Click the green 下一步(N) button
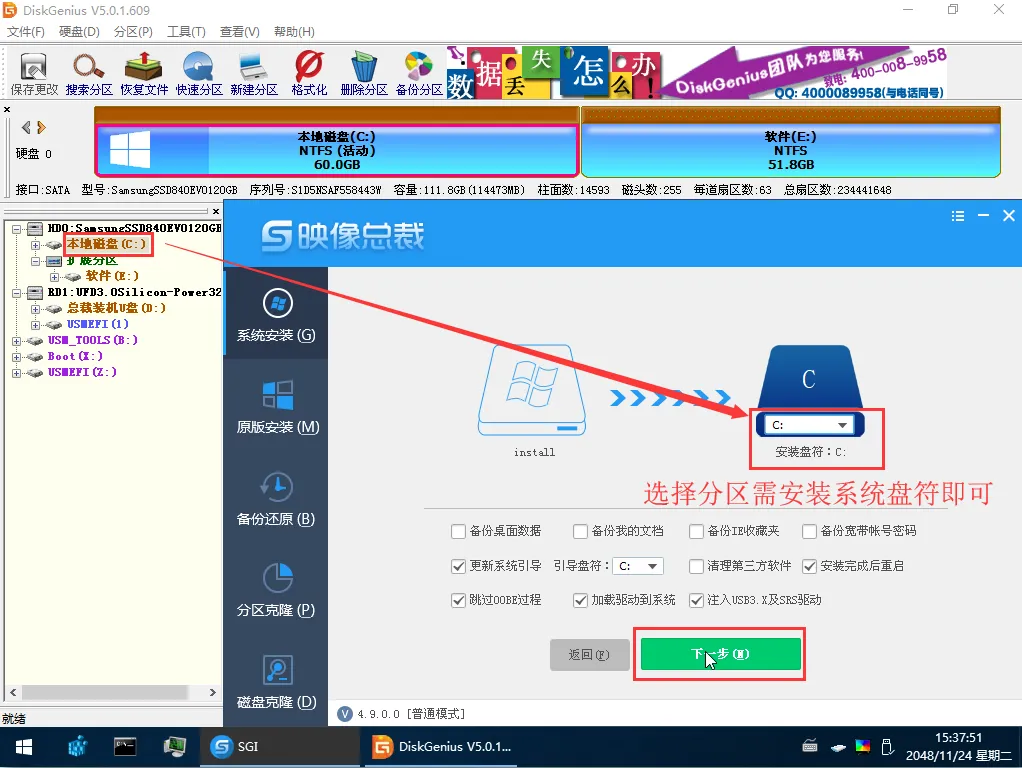 tap(720, 654)
